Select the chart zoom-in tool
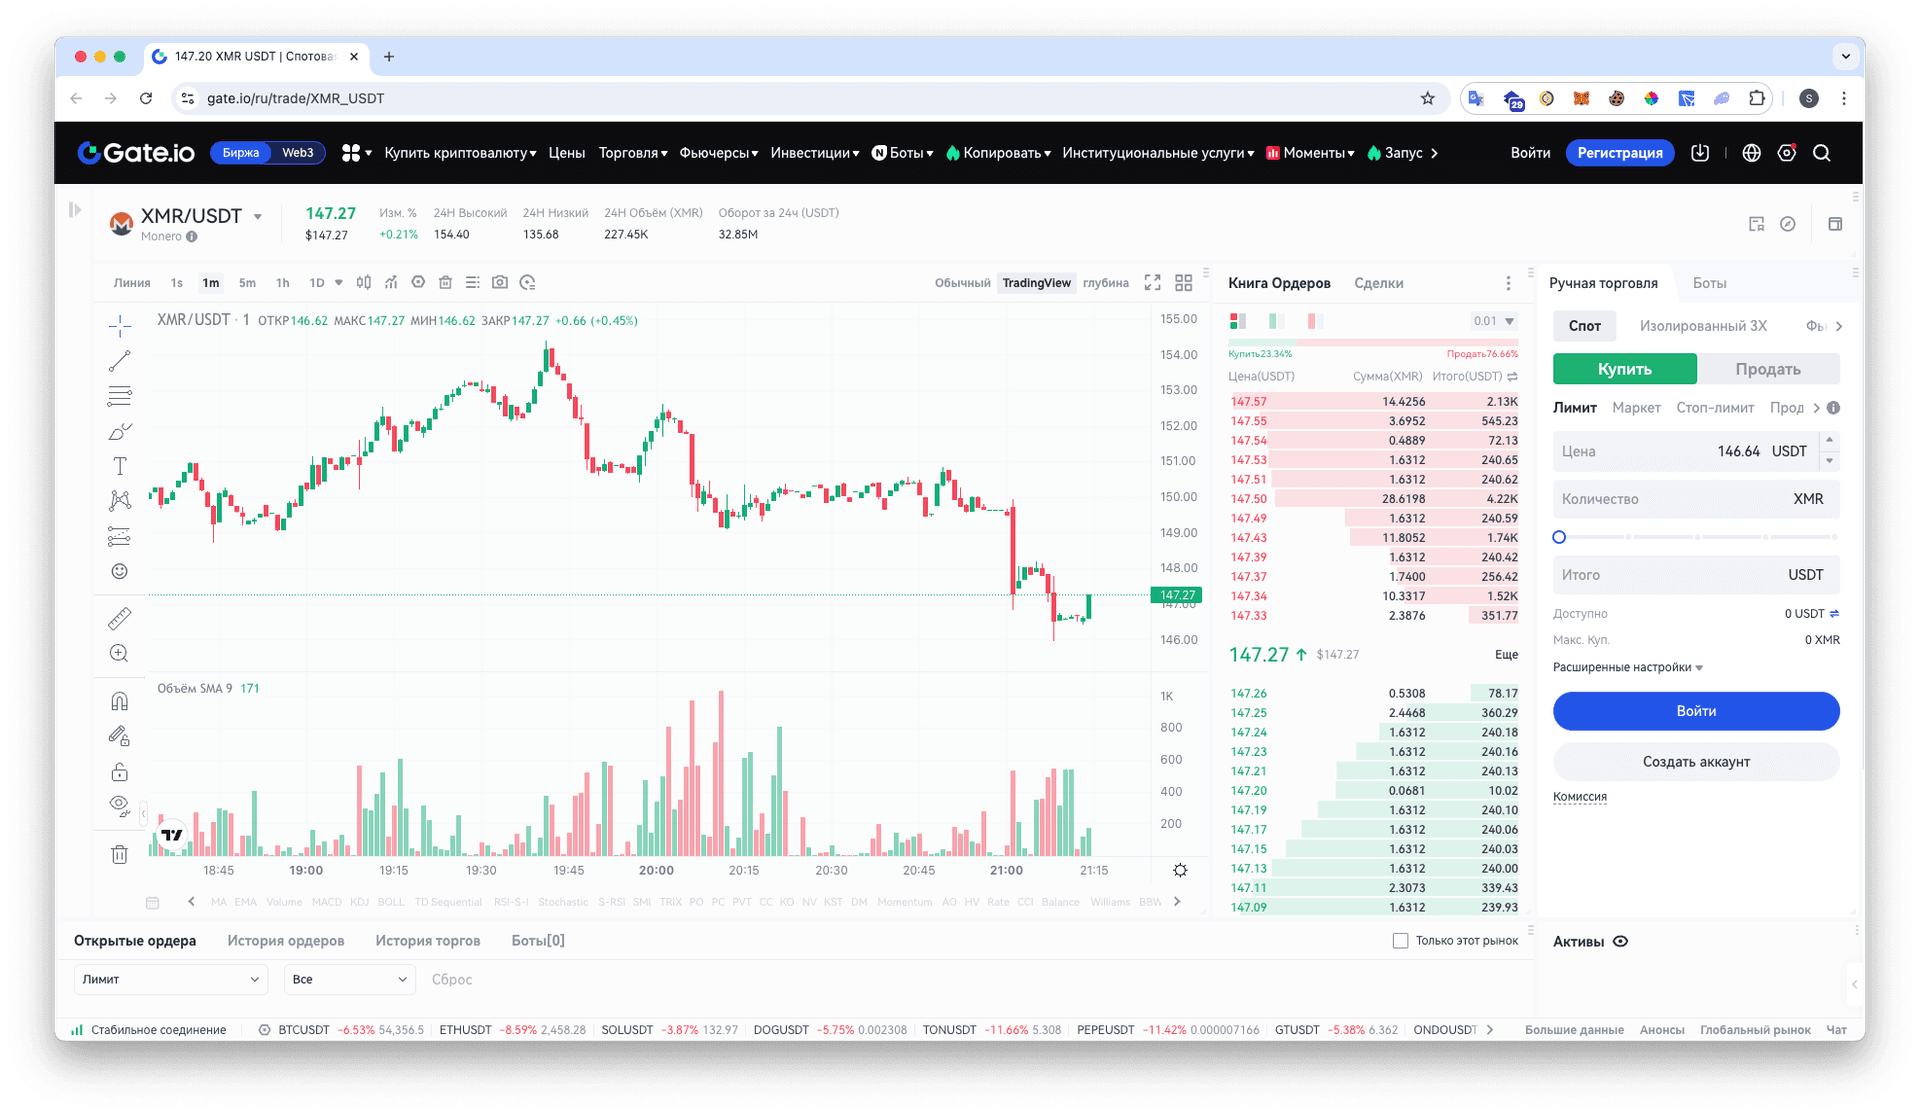Viewport: 1920px width, 1113px height. pos(119,654)
